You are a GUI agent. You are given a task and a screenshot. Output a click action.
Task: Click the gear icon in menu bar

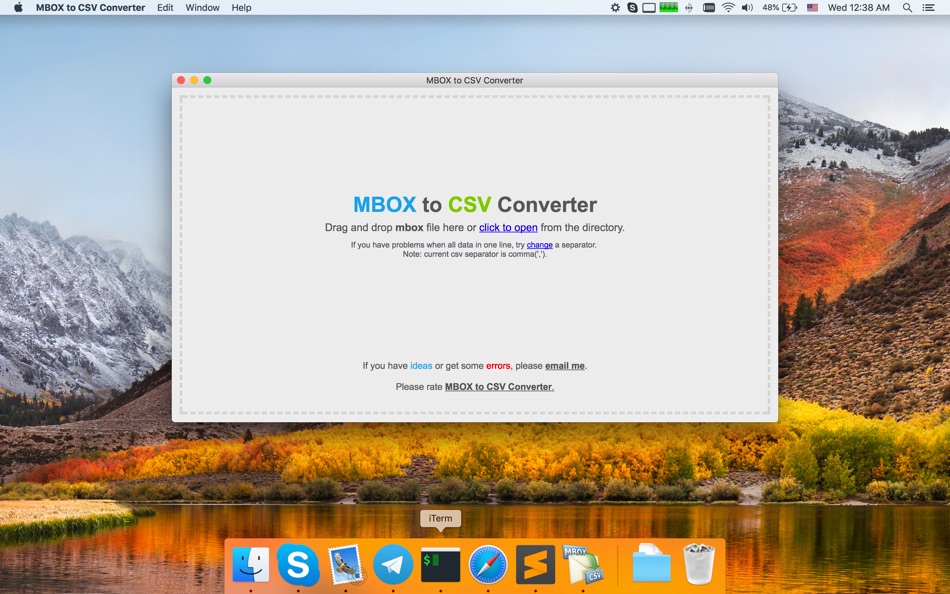click(615, 7)
